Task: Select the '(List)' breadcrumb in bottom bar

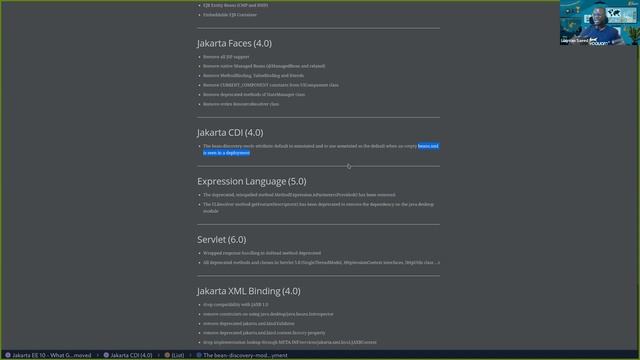Action: [178, 356]
